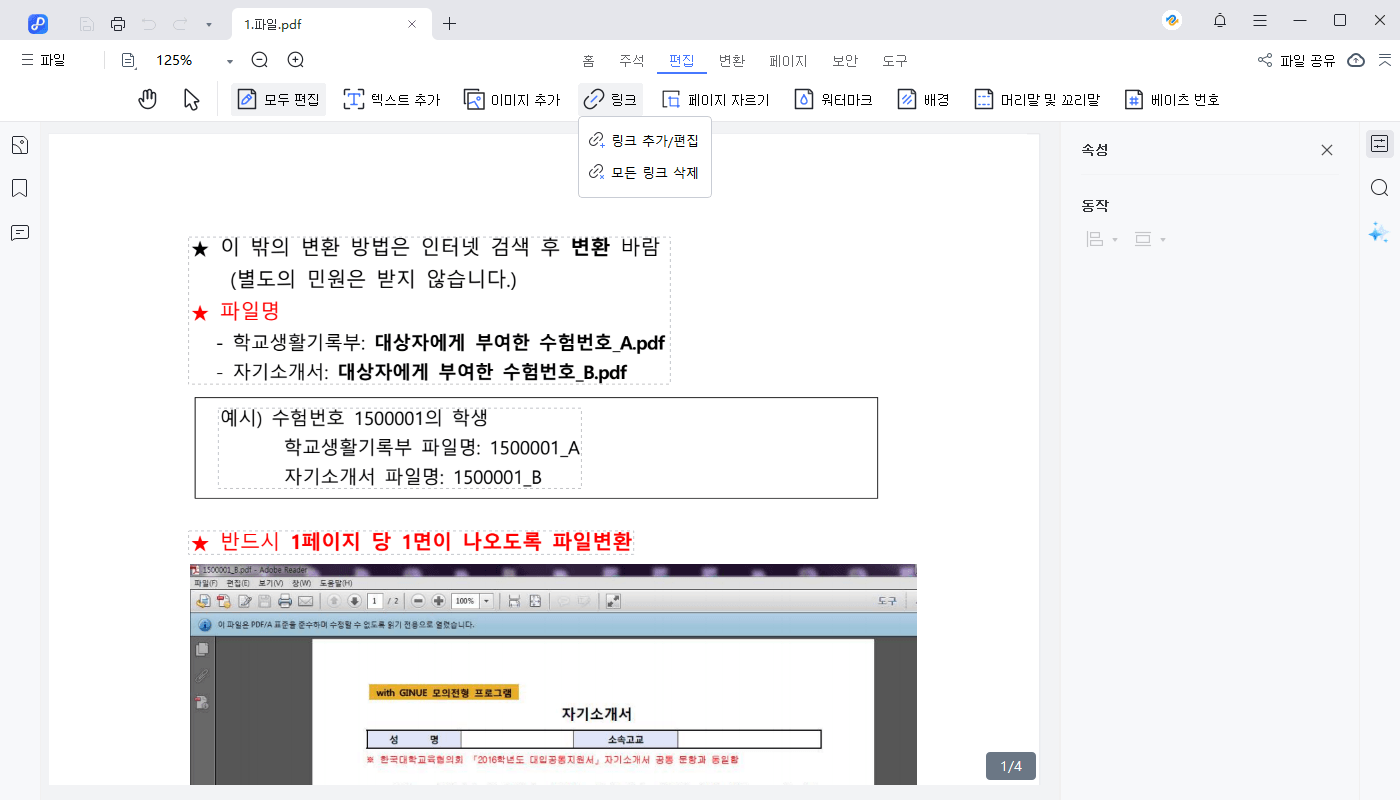This screenshot has width=1400, height=800.
Task: Switch to the 페이지 tab
Action: point(788,60)
